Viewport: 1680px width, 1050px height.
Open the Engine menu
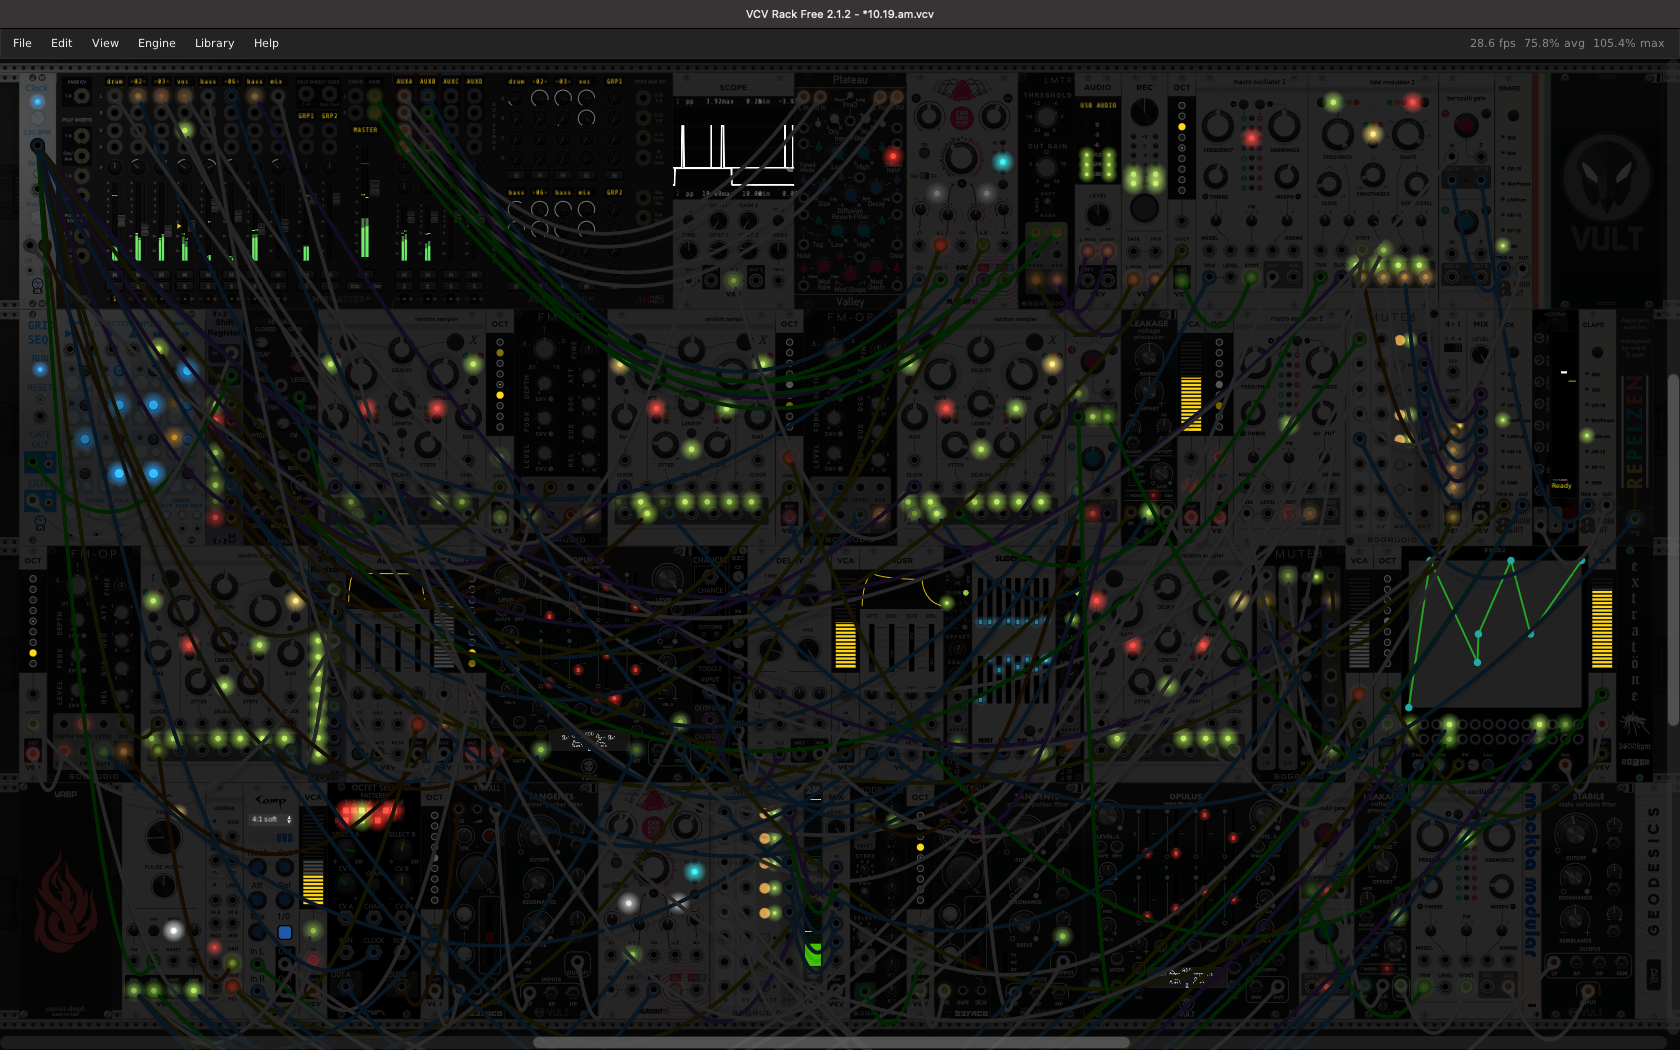point(156,43)
